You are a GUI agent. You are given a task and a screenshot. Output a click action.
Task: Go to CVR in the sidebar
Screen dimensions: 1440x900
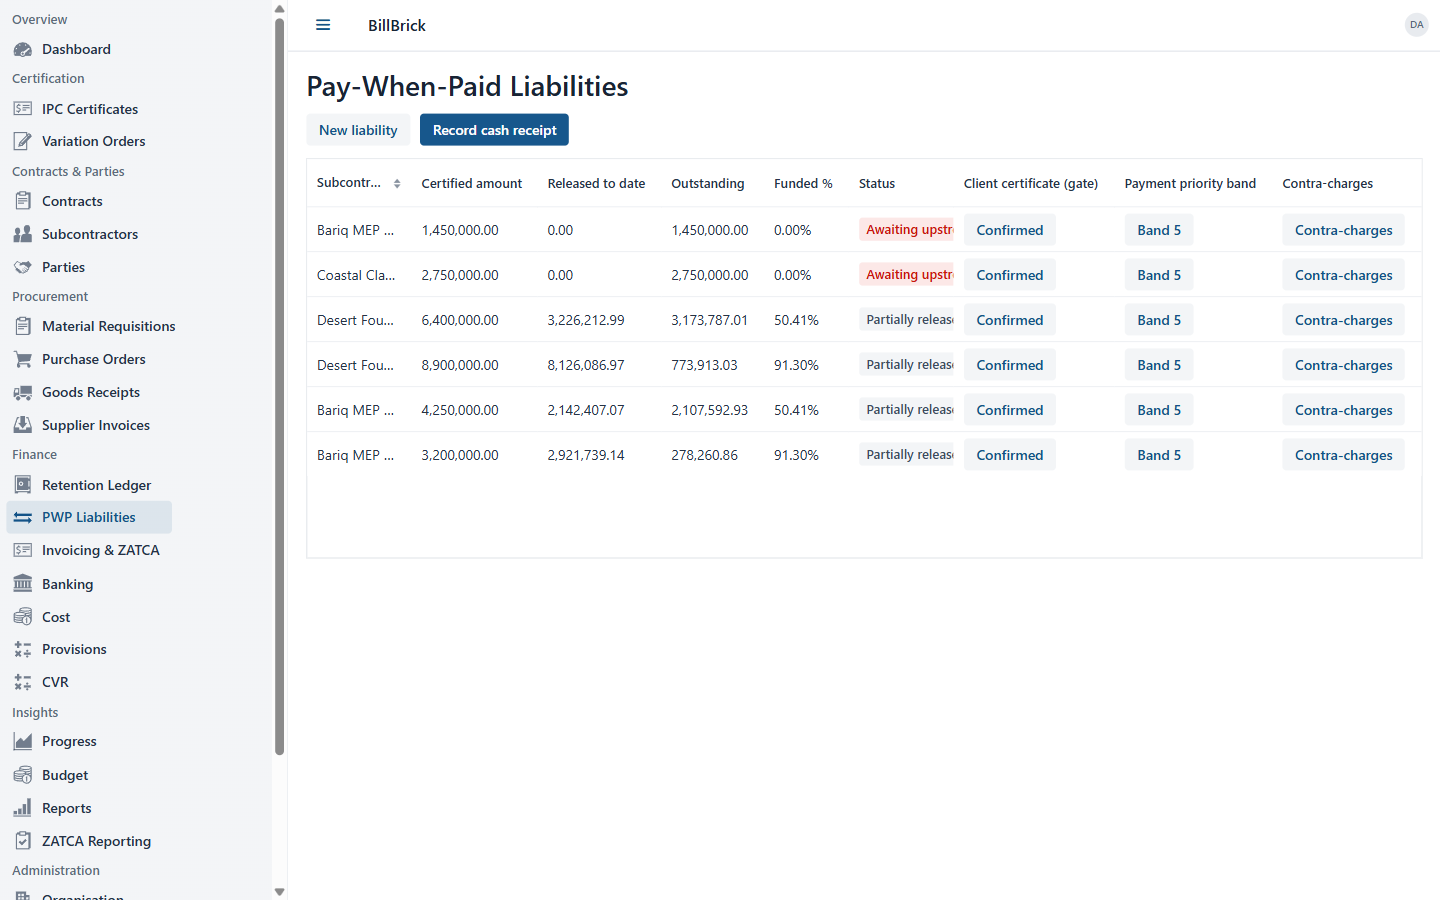89,682
